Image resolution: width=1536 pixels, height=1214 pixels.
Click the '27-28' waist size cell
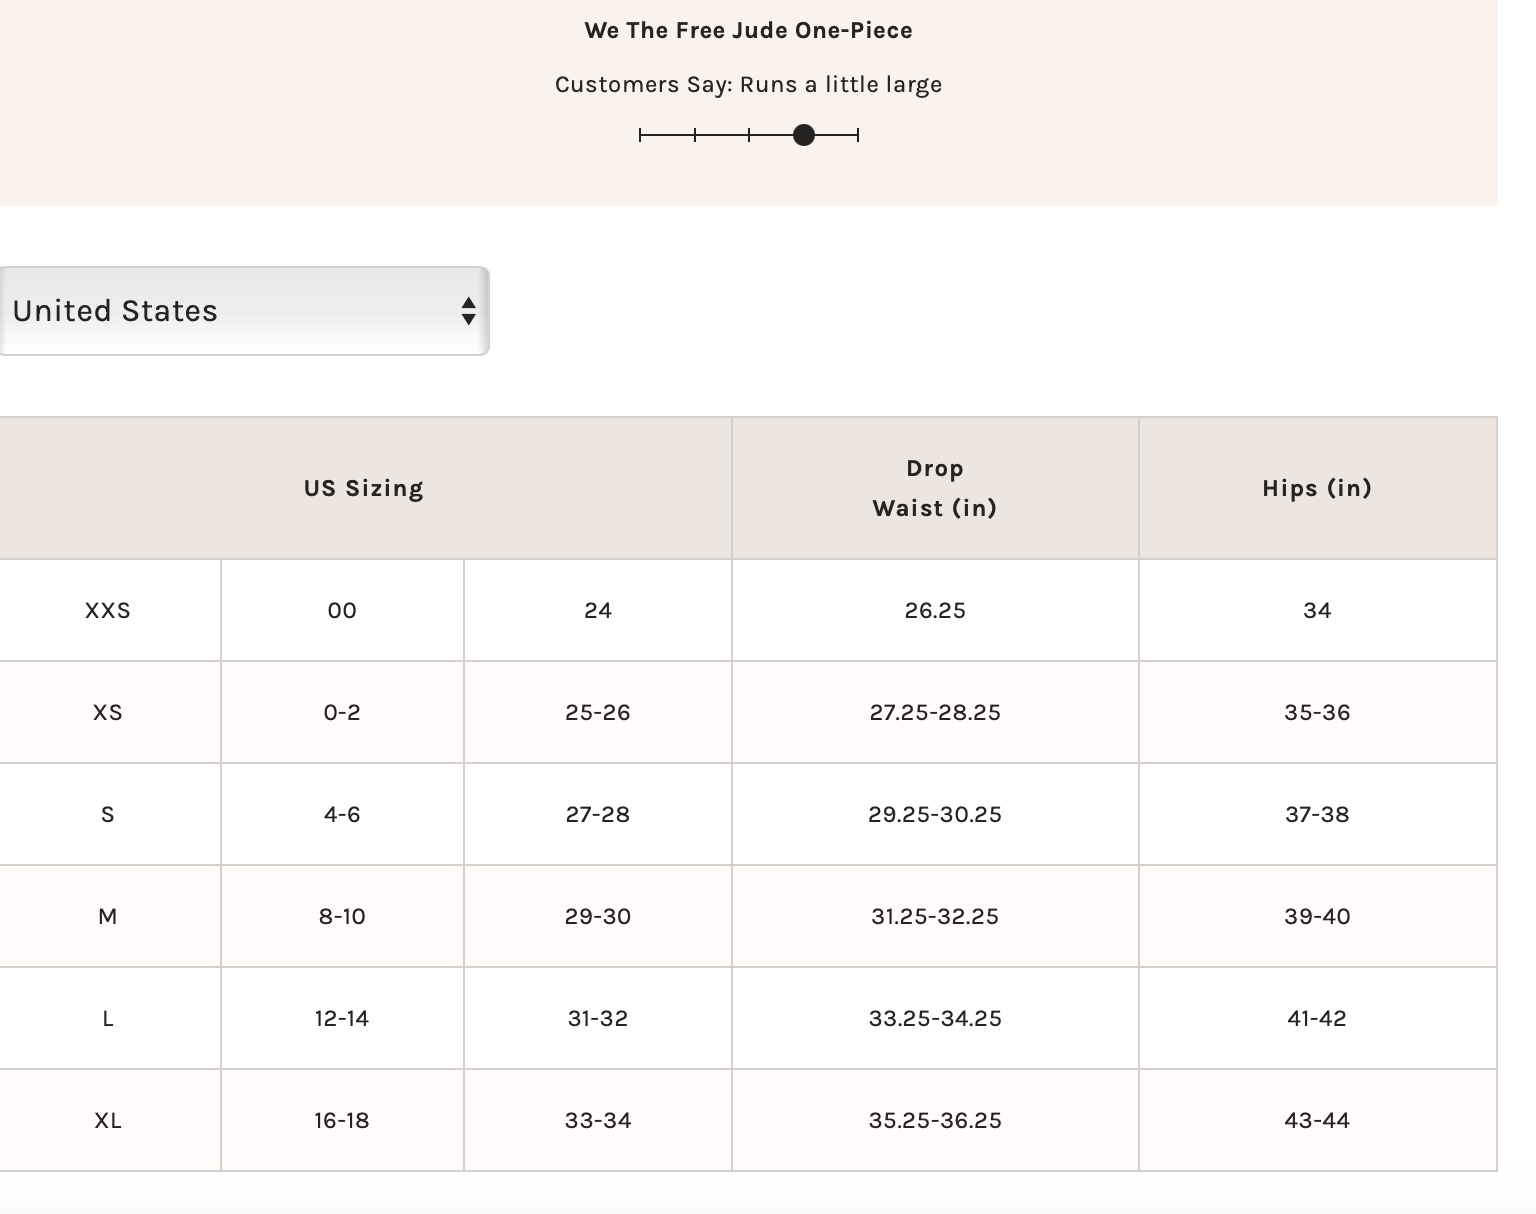[x=598, y=814]
